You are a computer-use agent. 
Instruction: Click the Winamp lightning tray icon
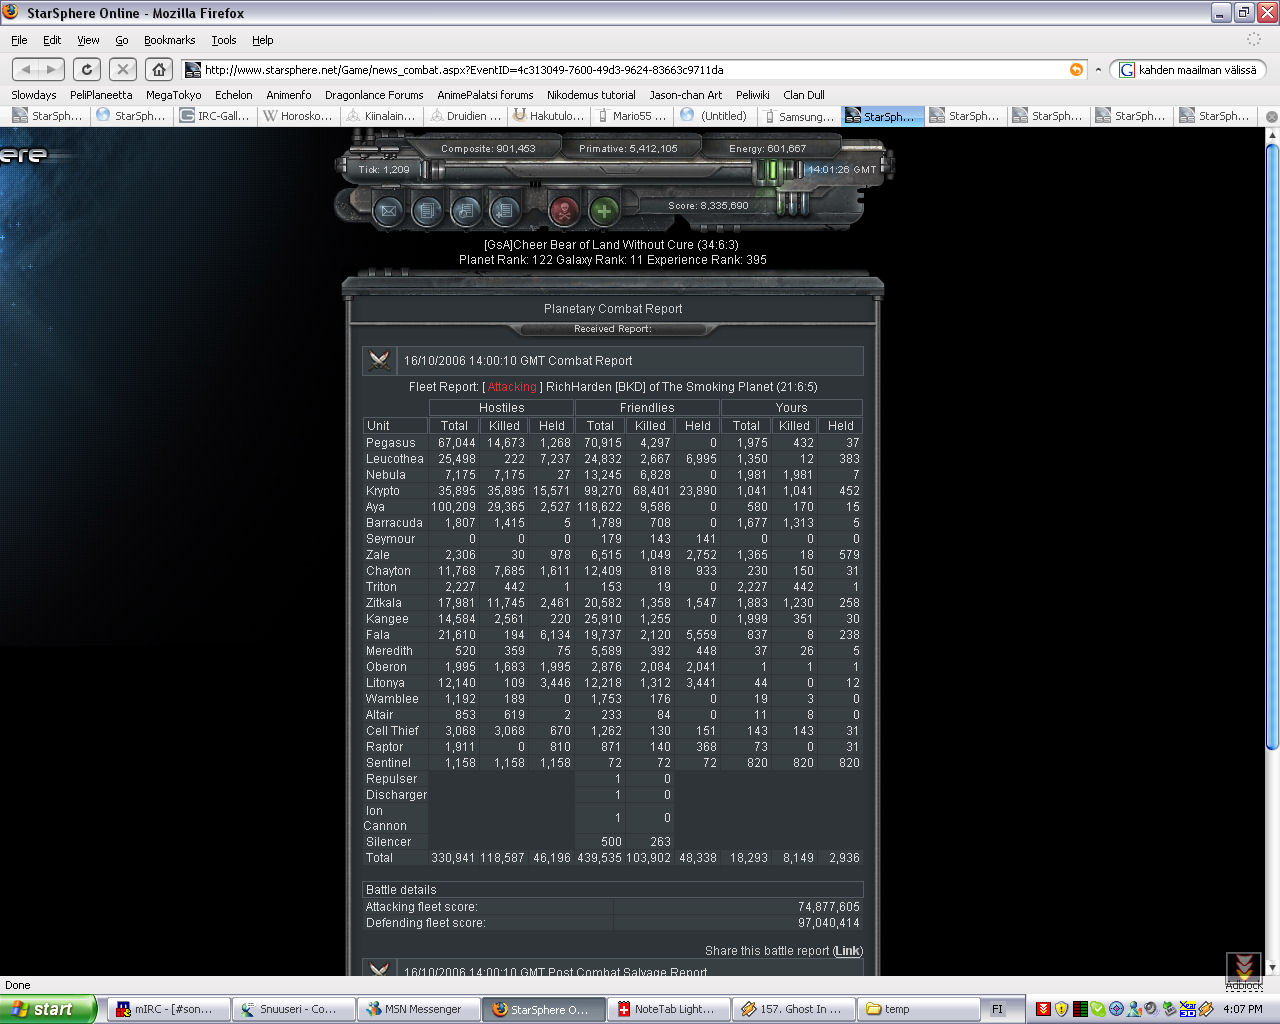pos(1206,1009)
